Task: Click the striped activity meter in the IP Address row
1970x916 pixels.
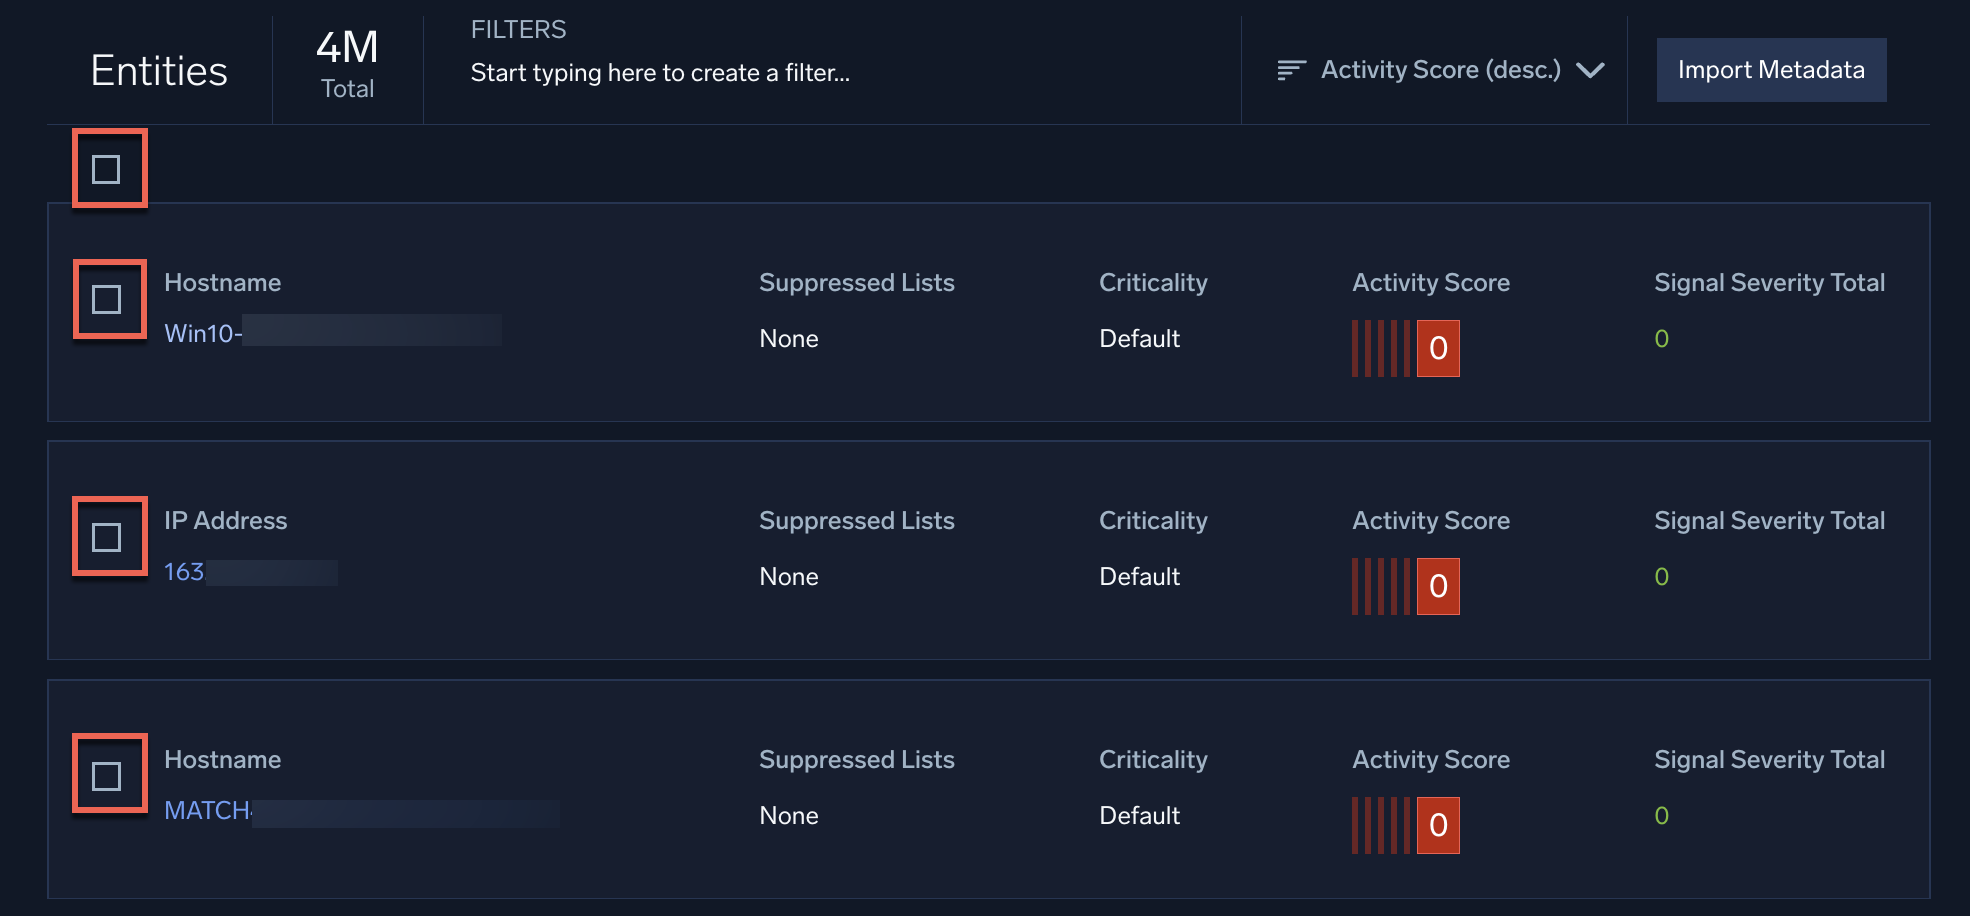Action: coord(1380,587)
